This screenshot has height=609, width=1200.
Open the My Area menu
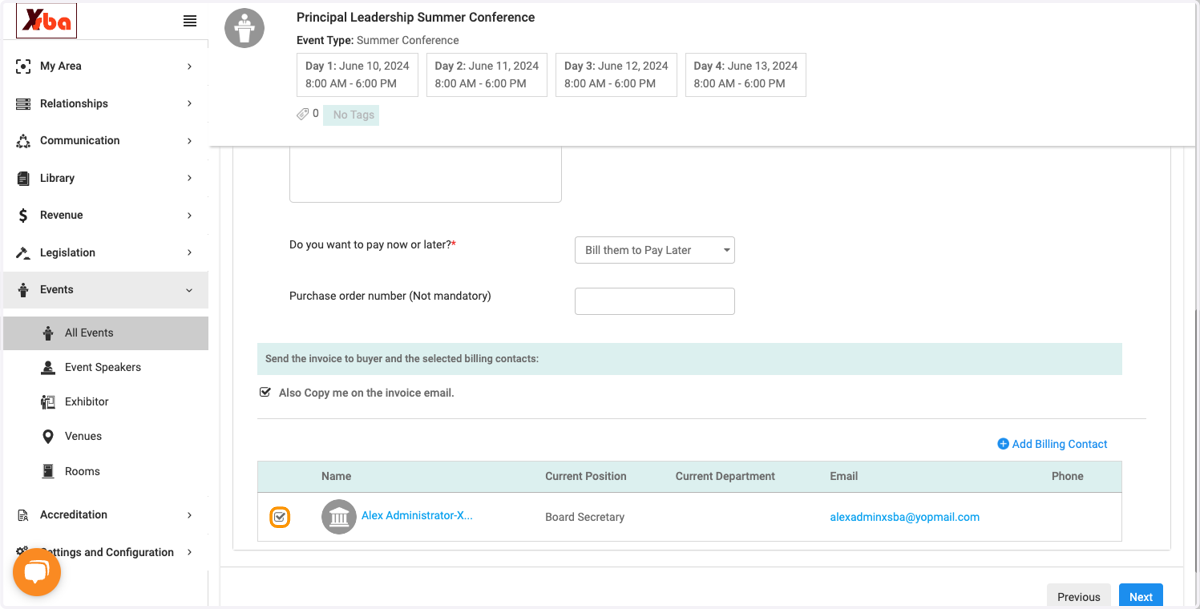click(x=105, y=66)
